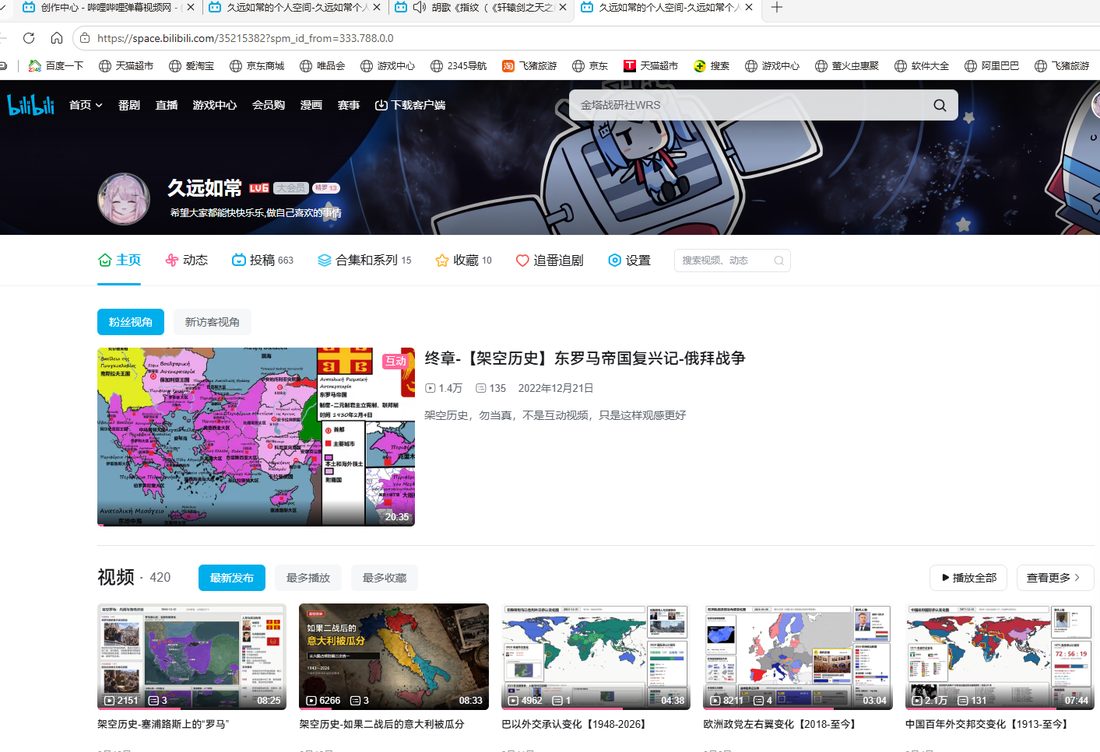The height and width of the screenshot is (752, 1100).
Task: Open video title 架空历史-如果二战后的意大利被瓜分
Action: tap(382, 724)
